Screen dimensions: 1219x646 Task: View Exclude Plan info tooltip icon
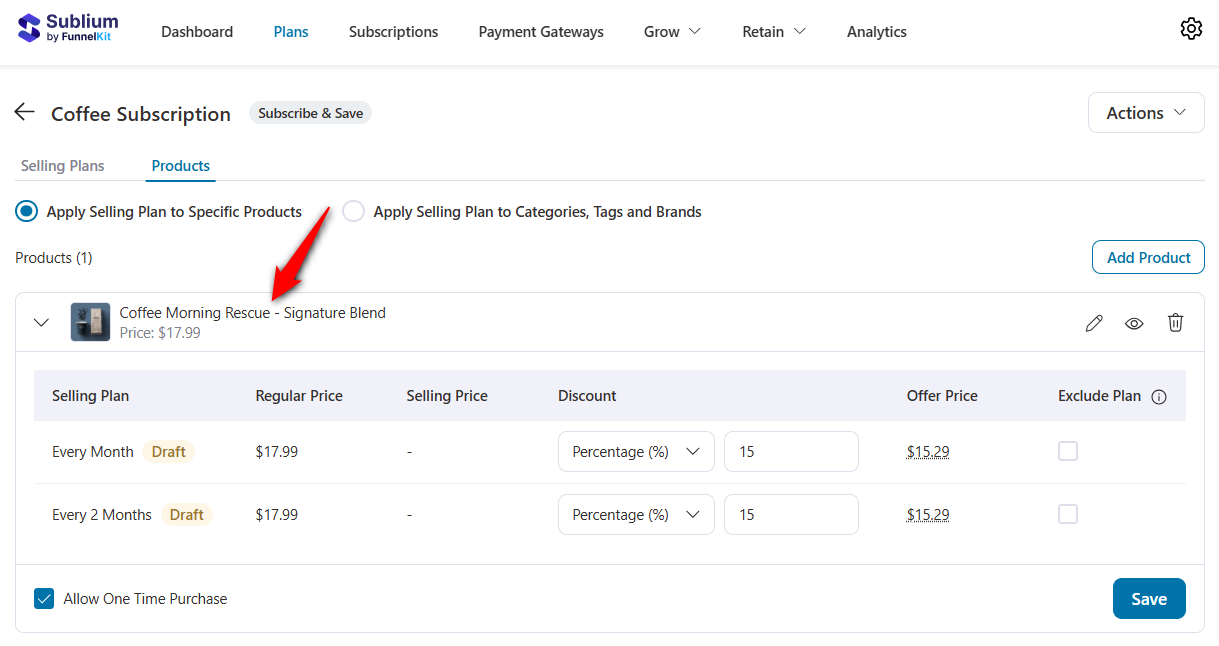[1158, 396]
